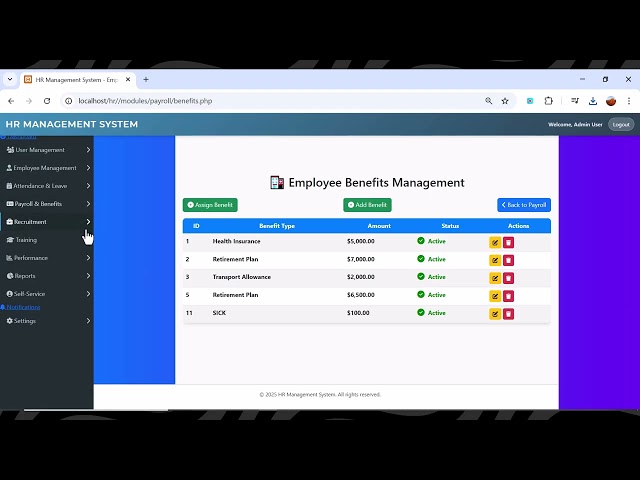This screenshot has height=480, width=640.
Task: Open browser downloads
Action: [593, 101]
